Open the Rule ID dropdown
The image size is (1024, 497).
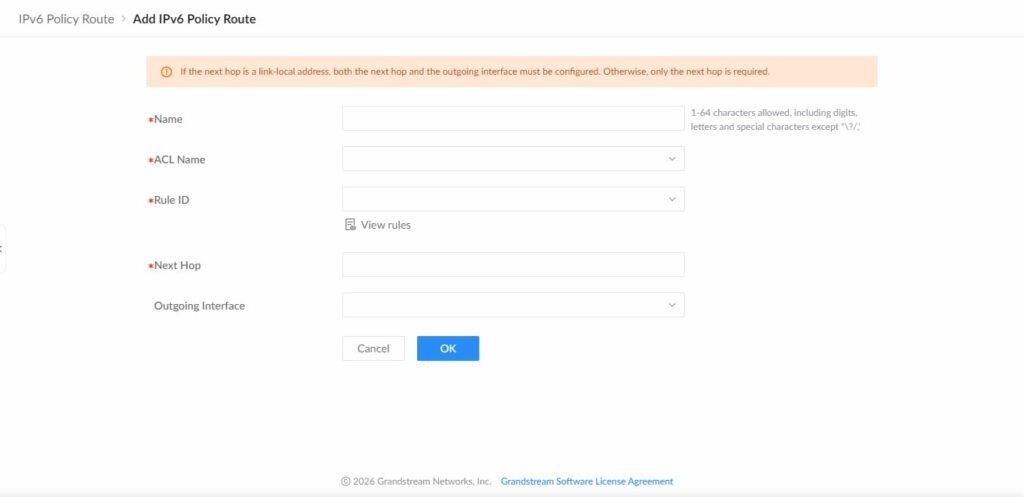513,199
